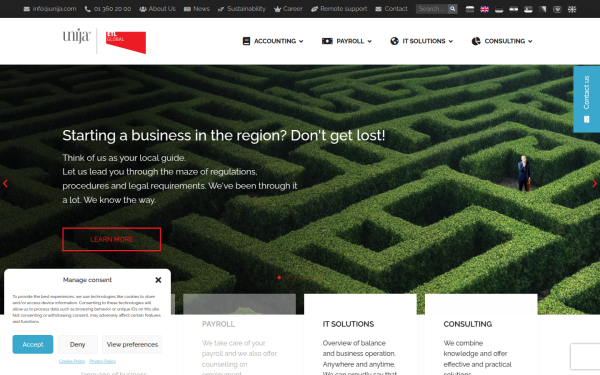Click the hero headline Starting a business in the region
The height and width of the screenshot is (375, 600).
pyautogui.click(x=224, y=135)
